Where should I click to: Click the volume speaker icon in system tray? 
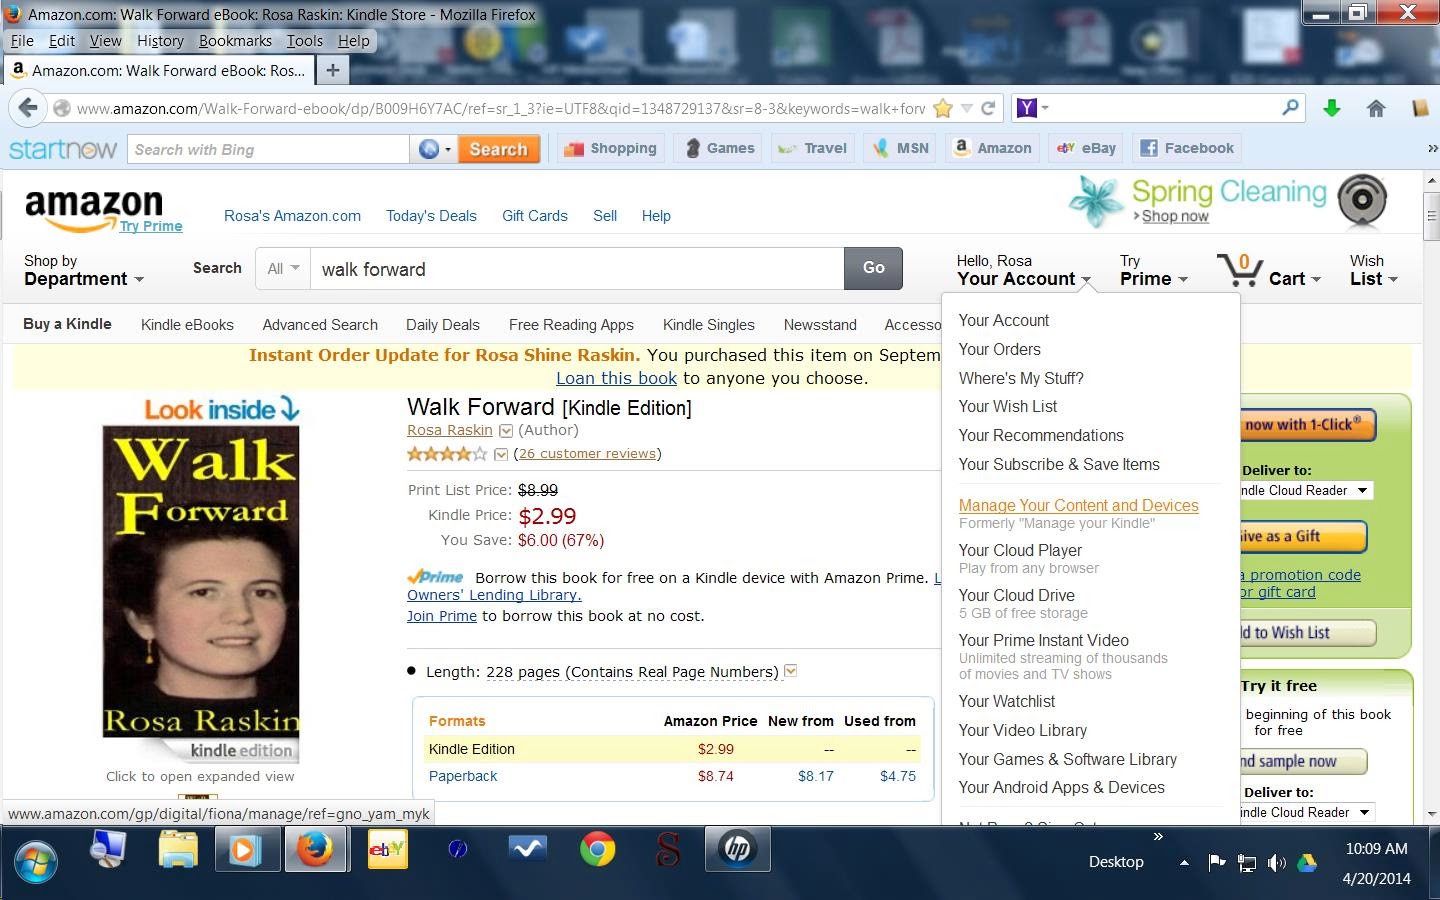[x=1276, y=863]
